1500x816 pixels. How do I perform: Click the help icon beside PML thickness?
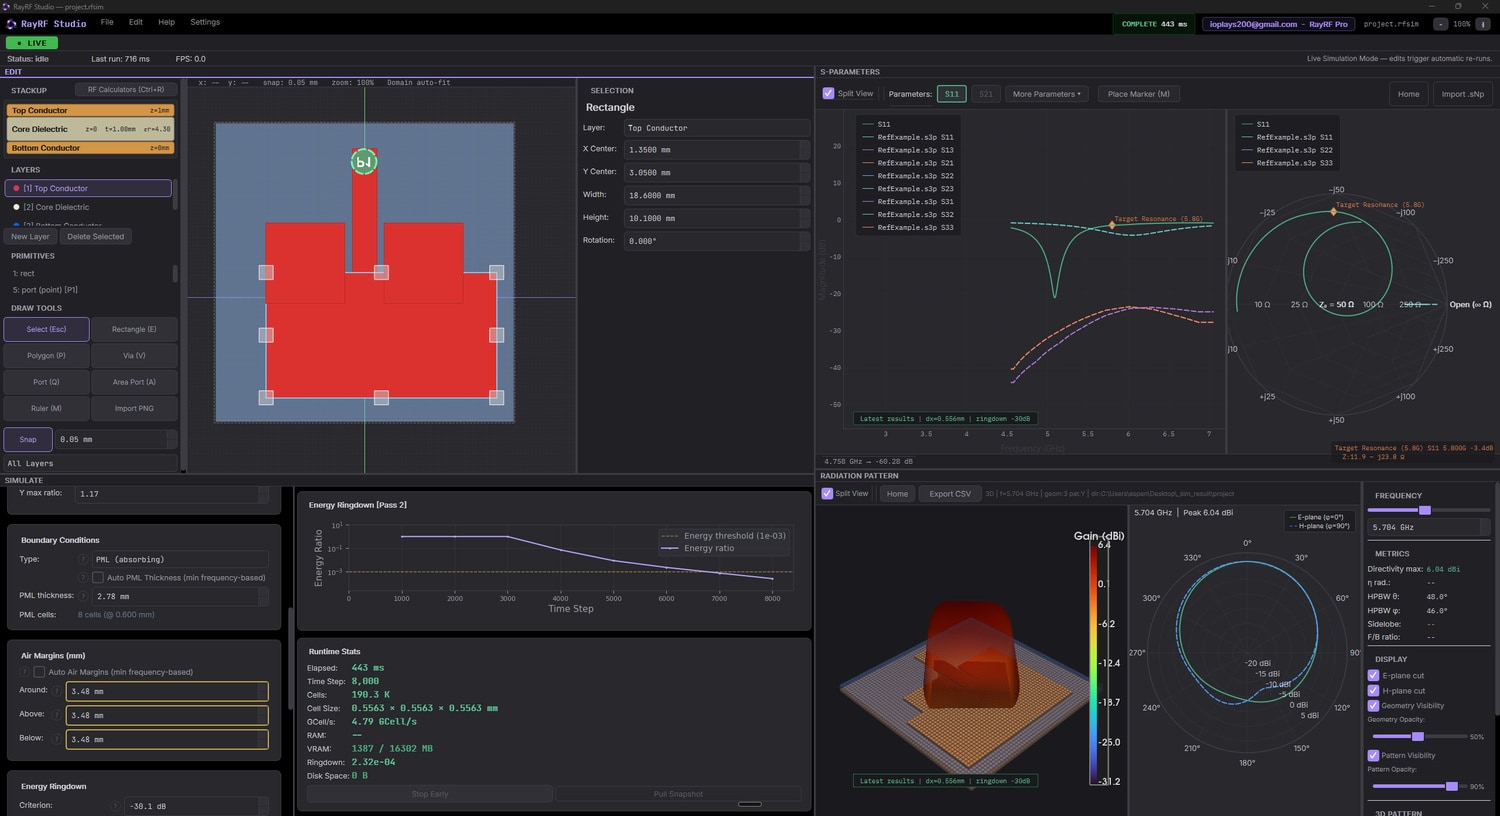coord(84,596)
